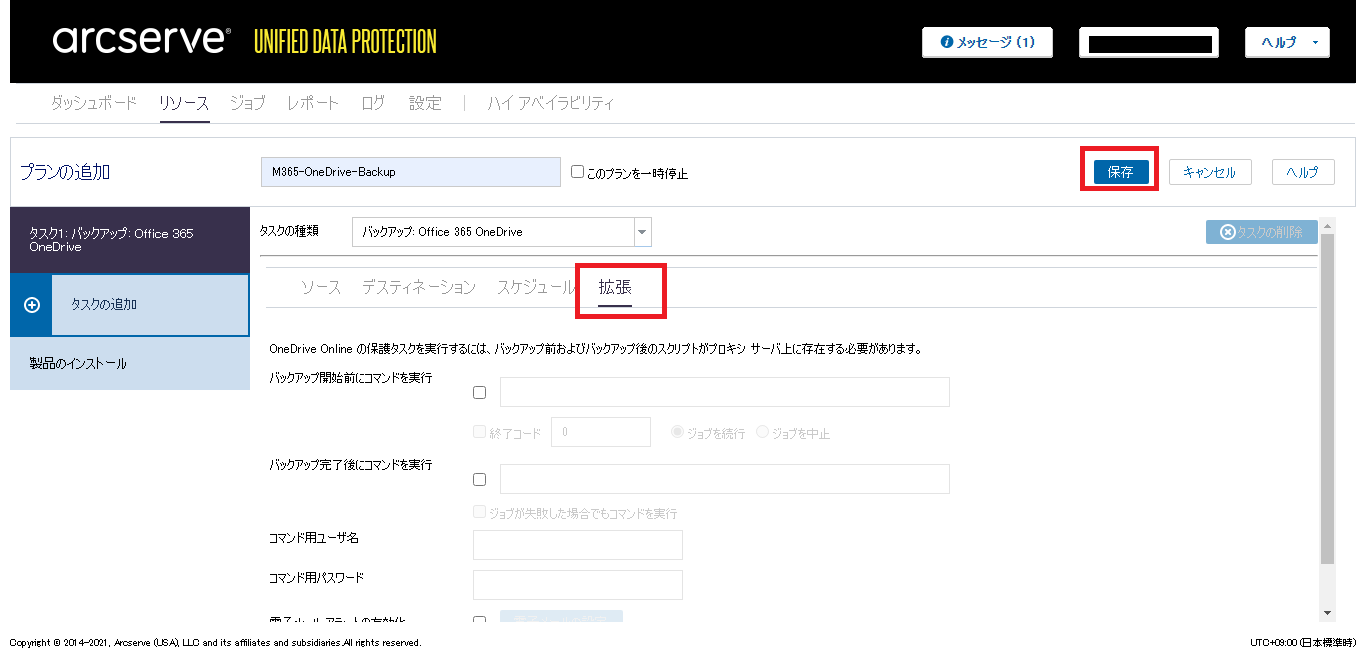Screen dimensions: 1366x652
Task: Click the plan name field M365-OneDrive-Backup
Action: point(411,172)
